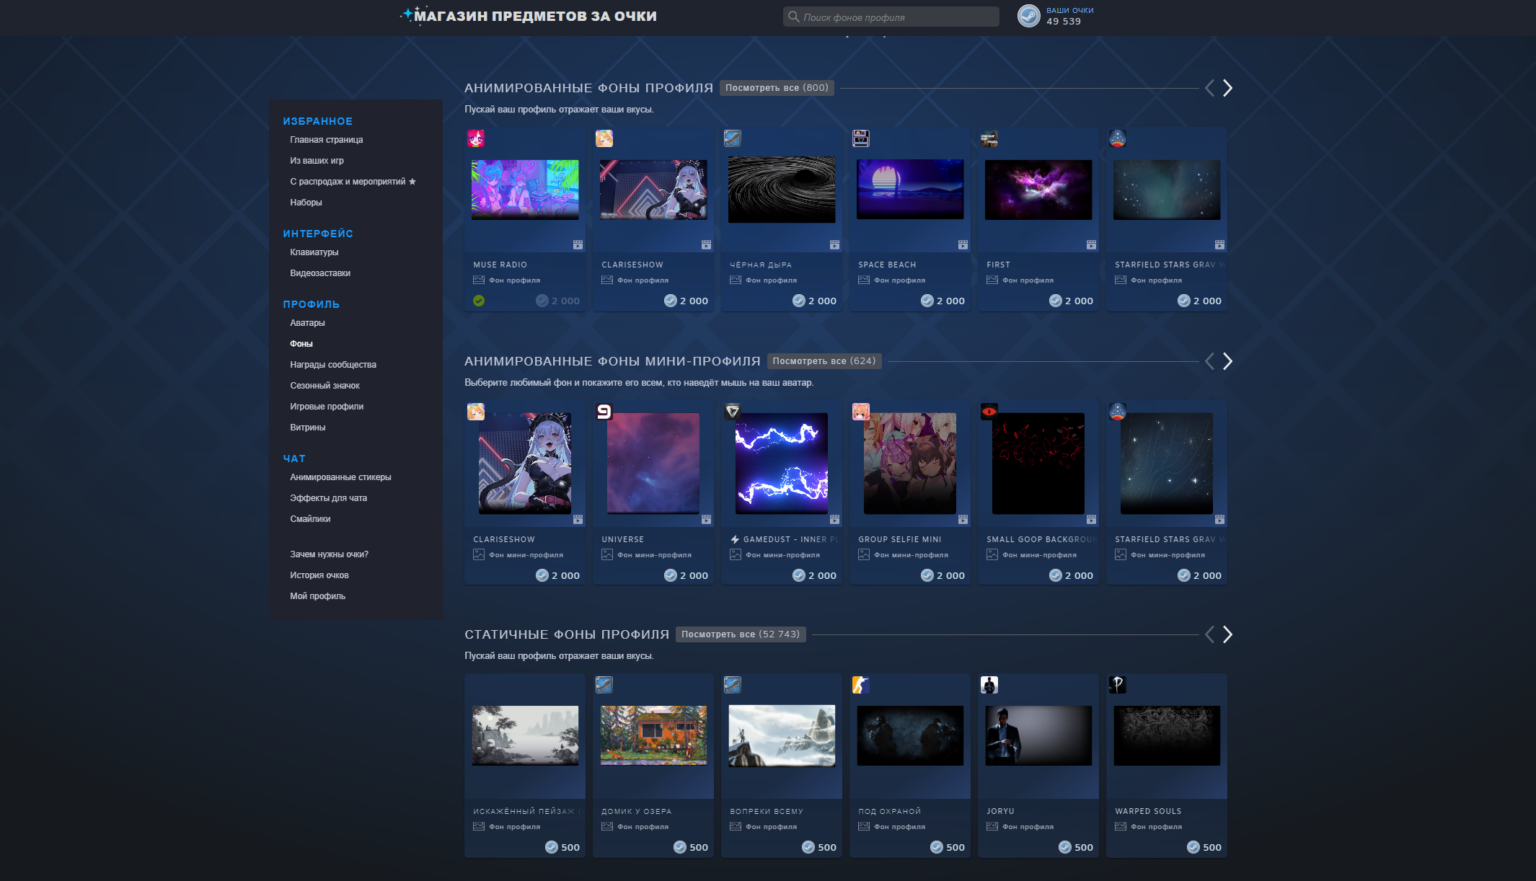The width and height of the screenshot is (1536, 881).
Task: Click the right arrow of the static backgrounds carousel
Action: pyautogui.click(x=1228, y=634)
